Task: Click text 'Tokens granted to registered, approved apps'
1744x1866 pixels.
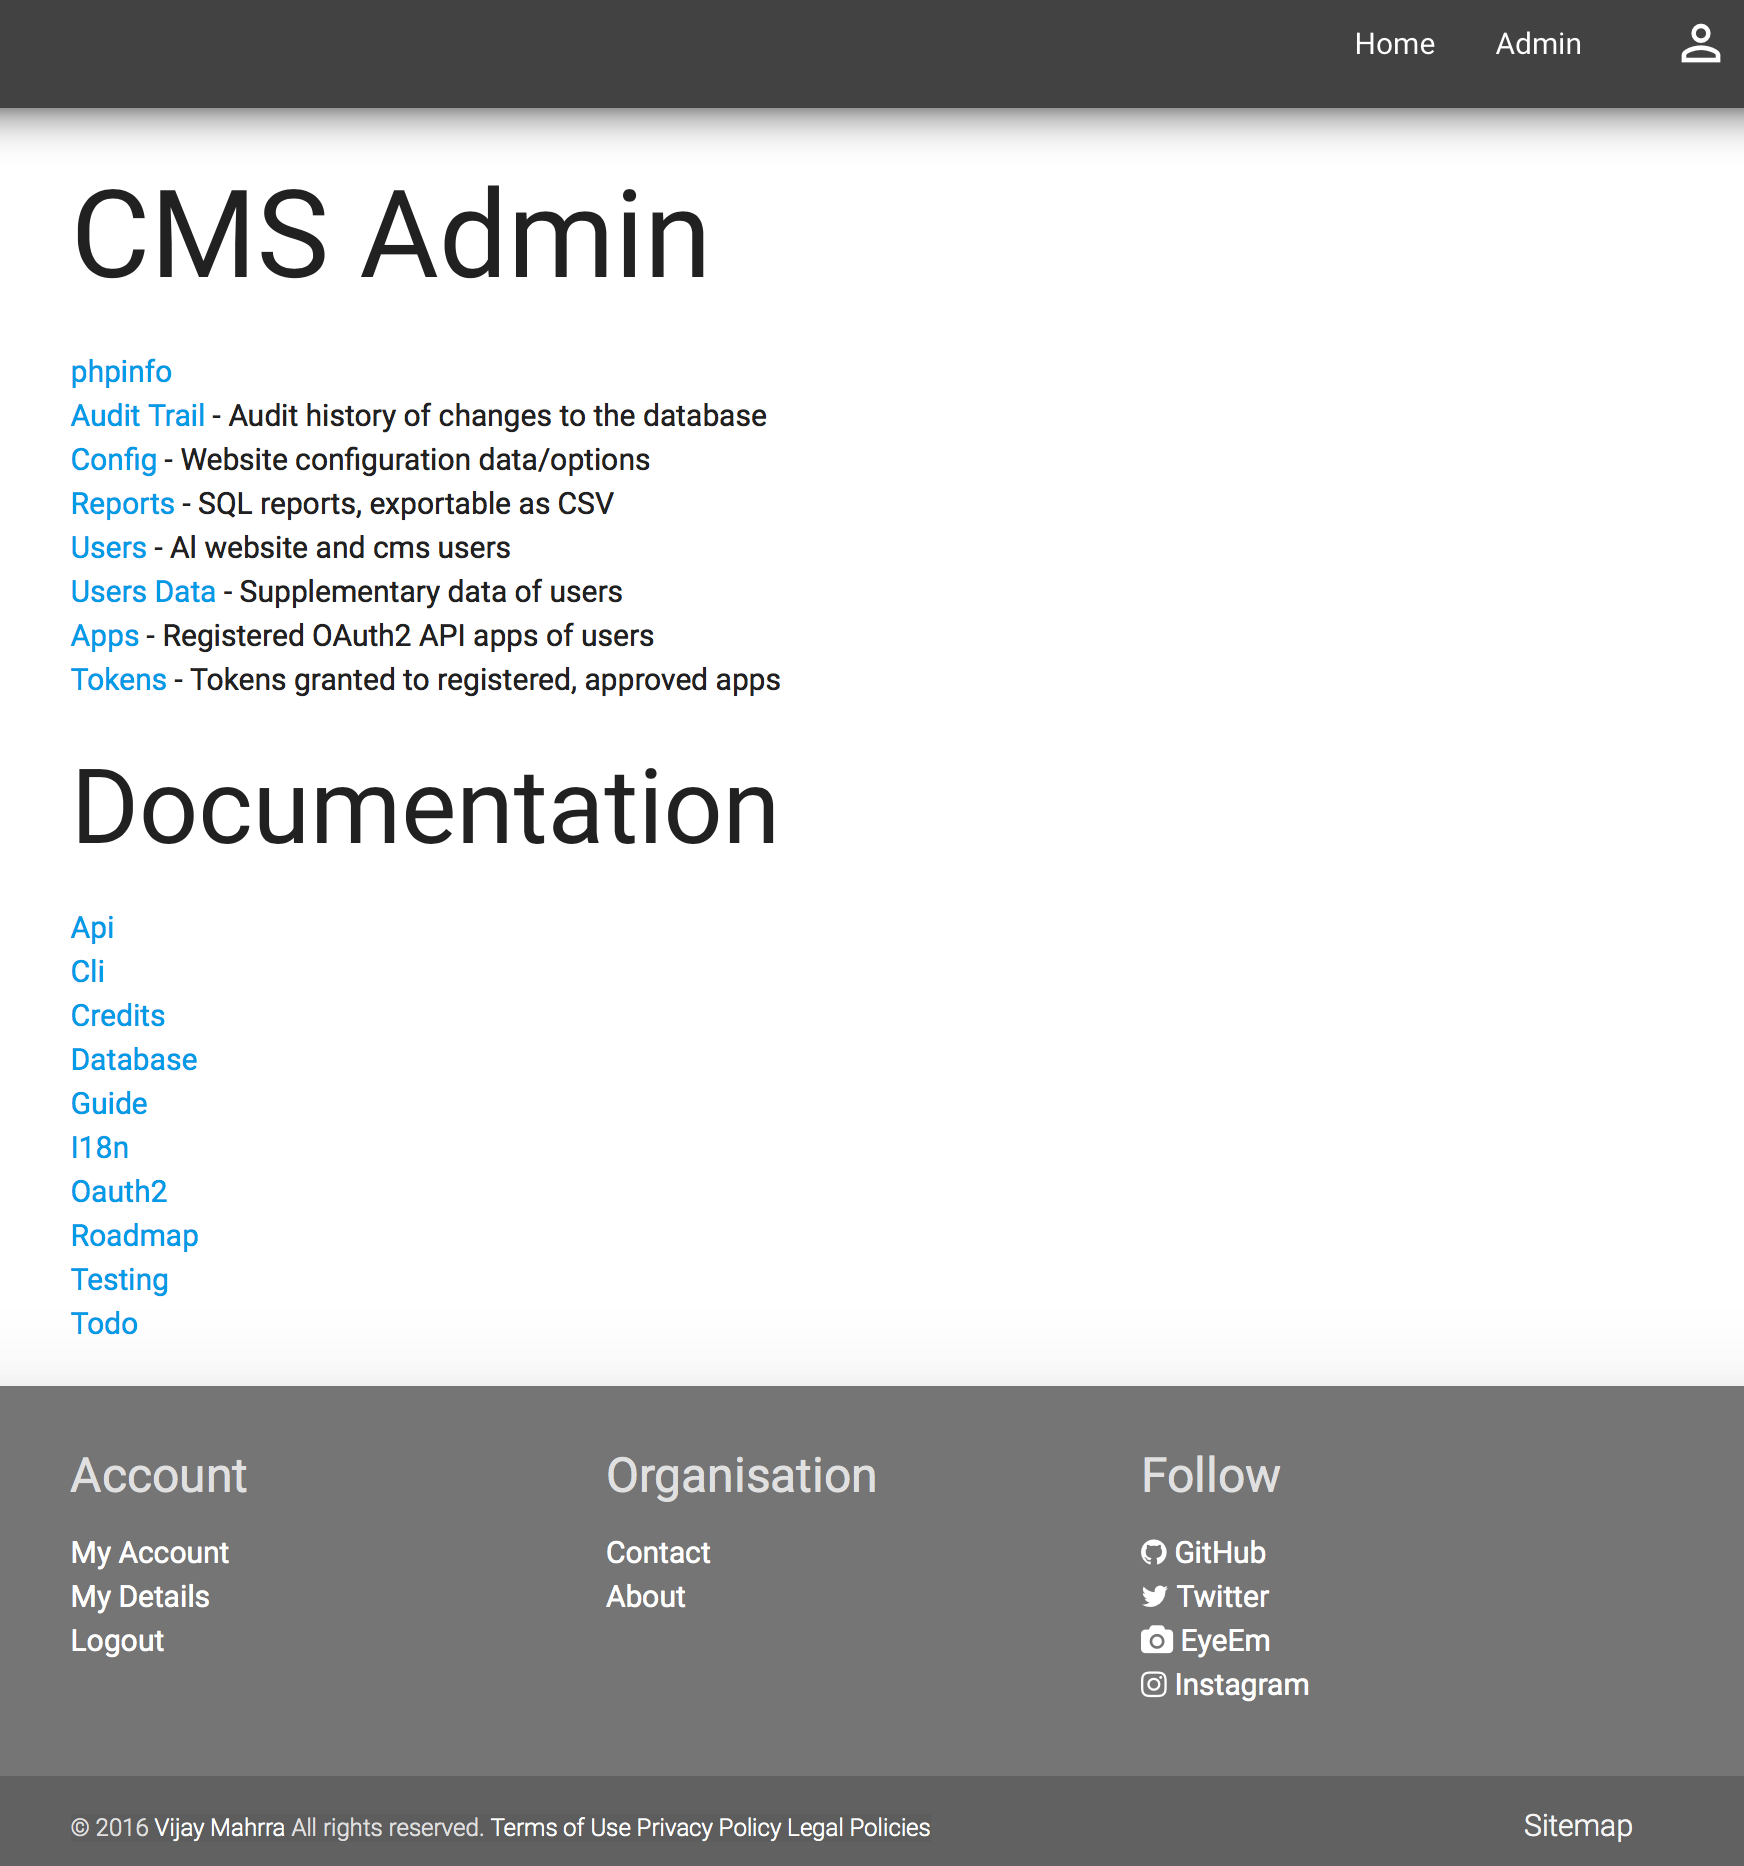Action: 485,679
